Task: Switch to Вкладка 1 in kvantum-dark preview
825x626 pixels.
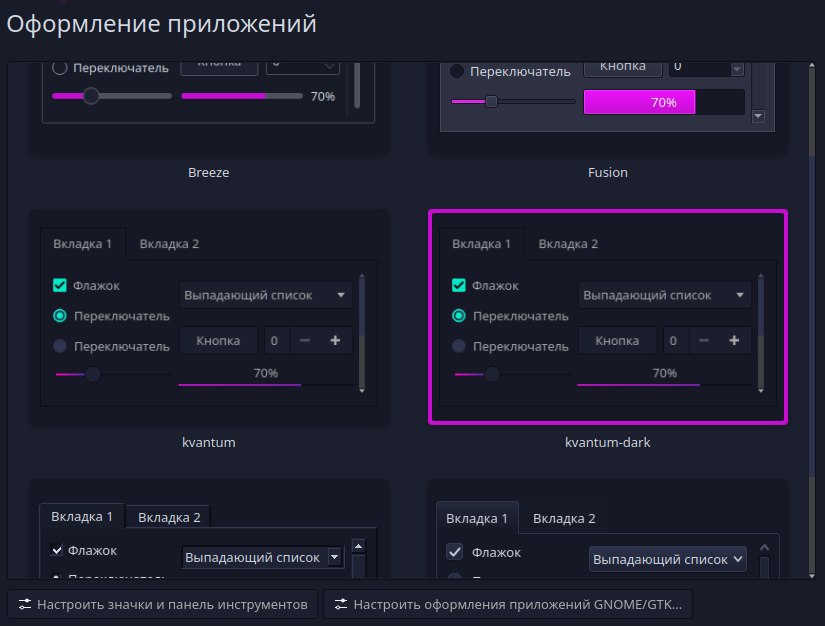Action: (481, 244)
